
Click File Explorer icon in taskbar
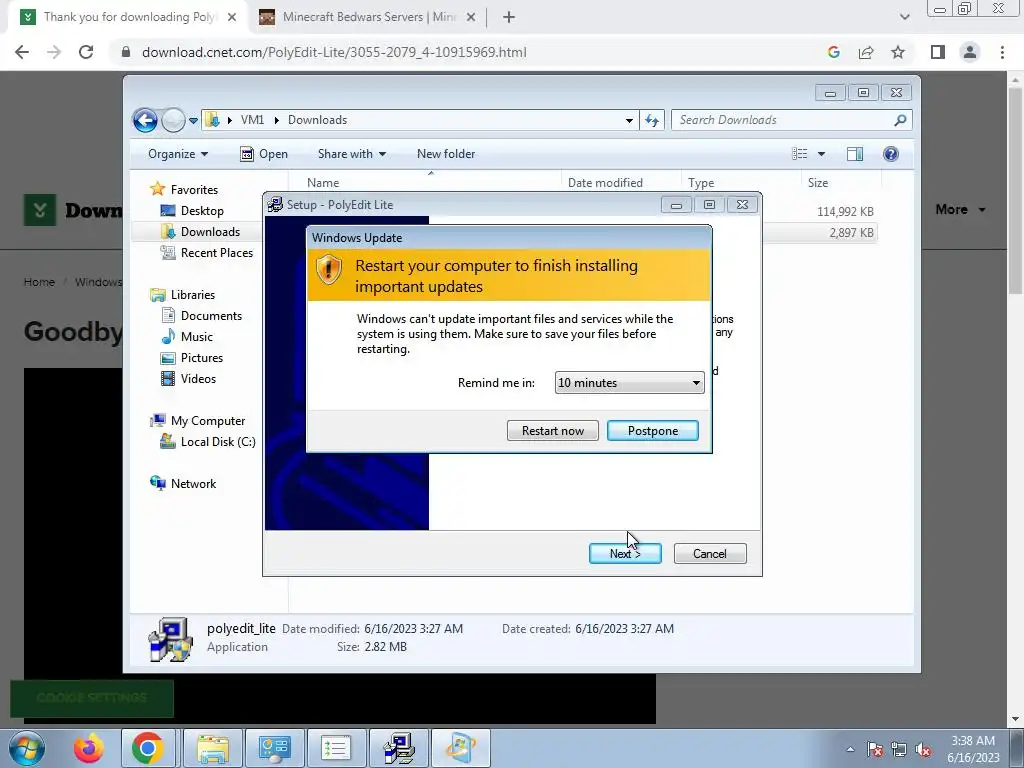pos(213,748)
